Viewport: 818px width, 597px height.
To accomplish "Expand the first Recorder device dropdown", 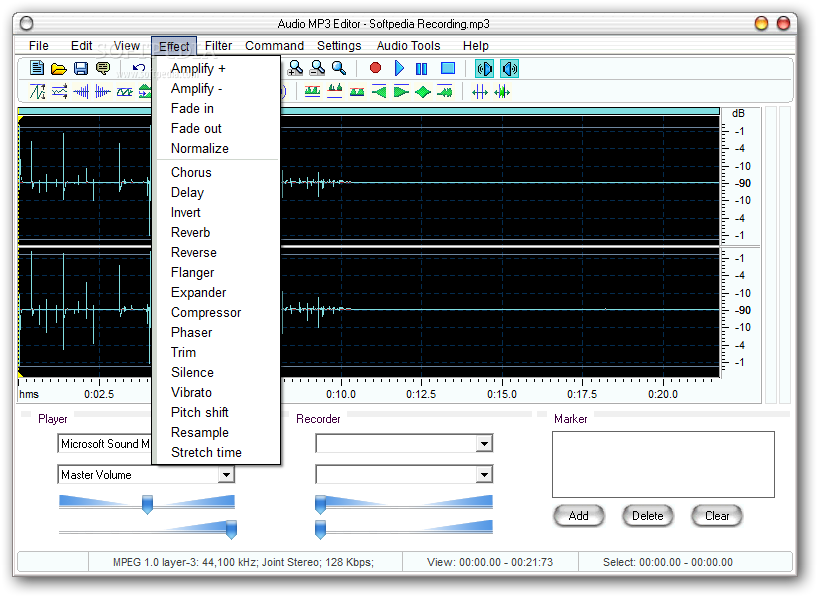I will coord(484,444).
